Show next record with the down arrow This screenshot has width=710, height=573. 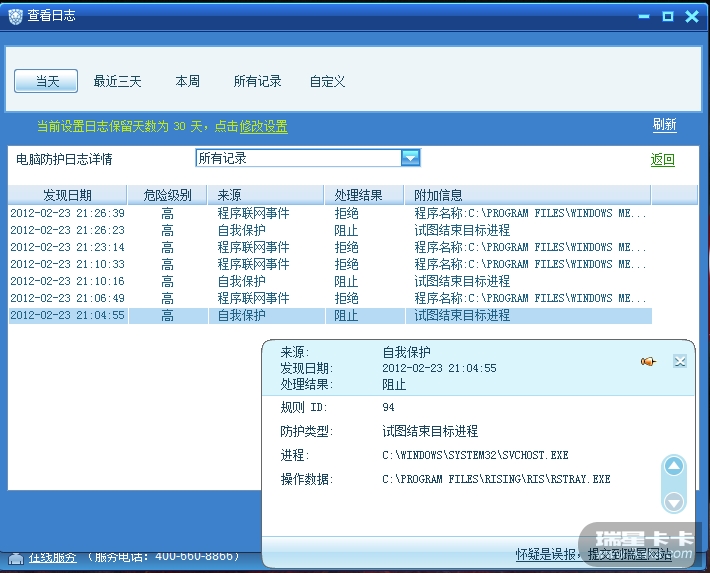(x=674, y=502)
